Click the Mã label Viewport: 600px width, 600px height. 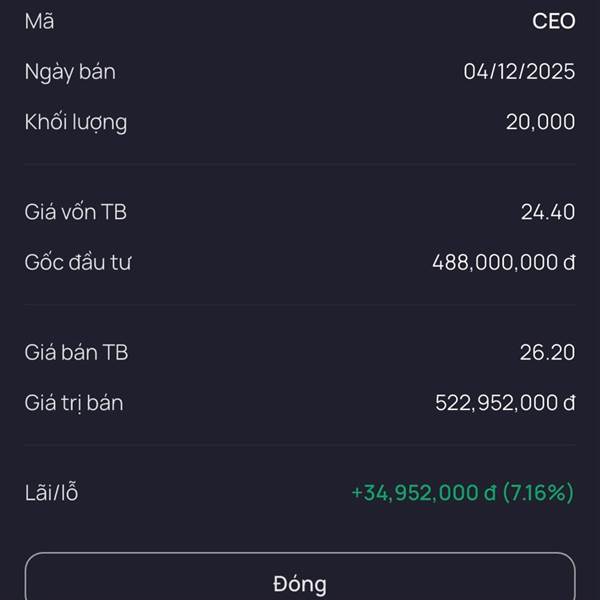39,21
